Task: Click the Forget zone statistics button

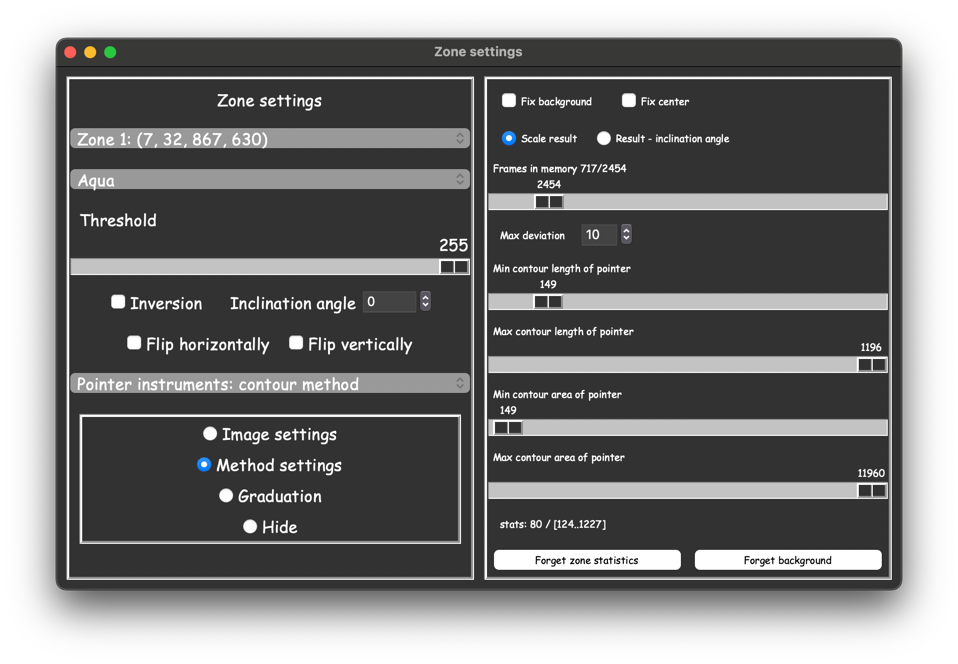Action: [x=587, y=560]
